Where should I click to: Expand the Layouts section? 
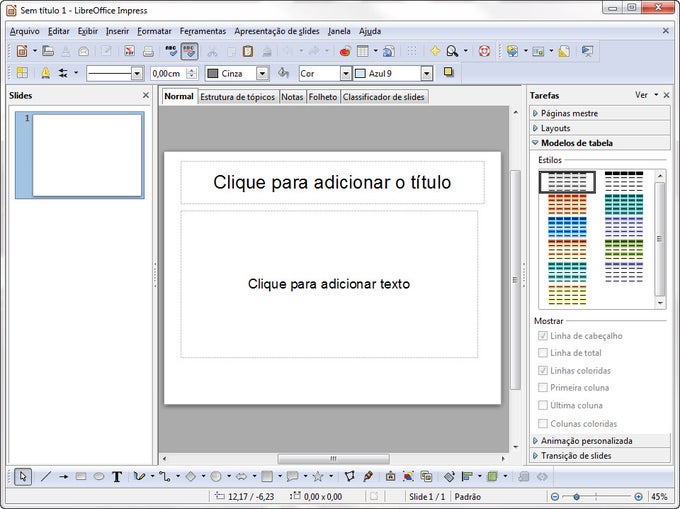[x=600, y=128]
